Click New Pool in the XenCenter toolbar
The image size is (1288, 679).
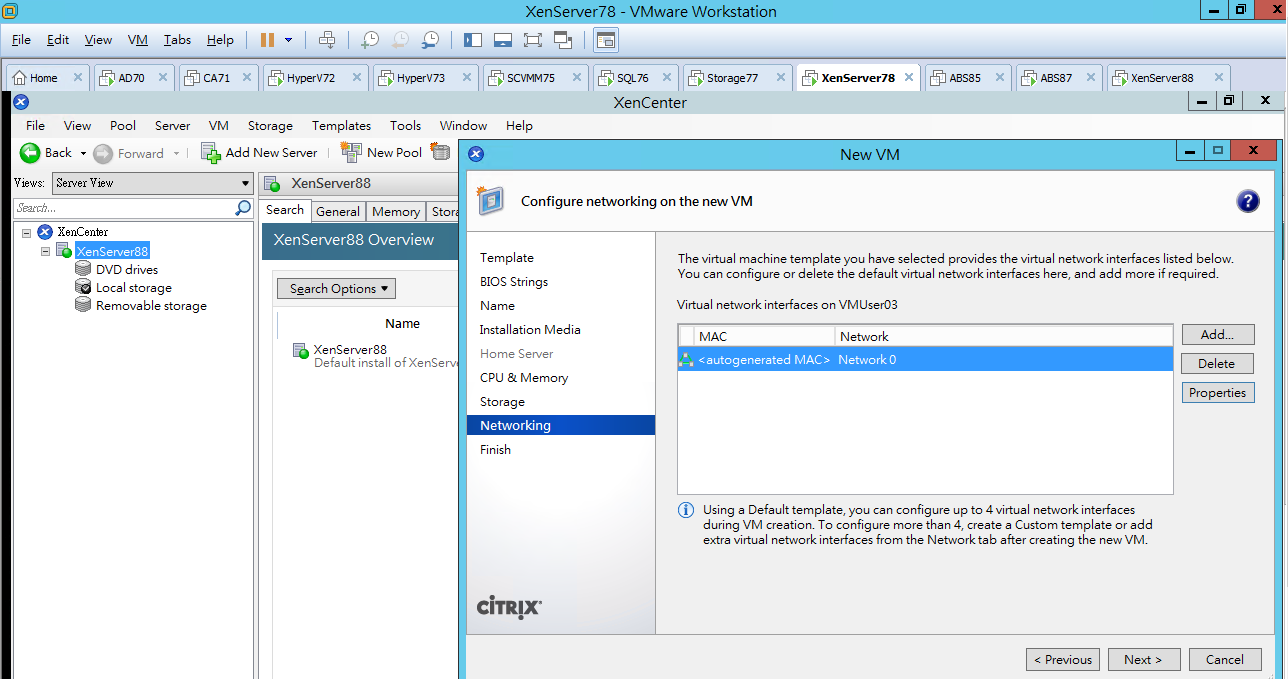pos(381,153)
